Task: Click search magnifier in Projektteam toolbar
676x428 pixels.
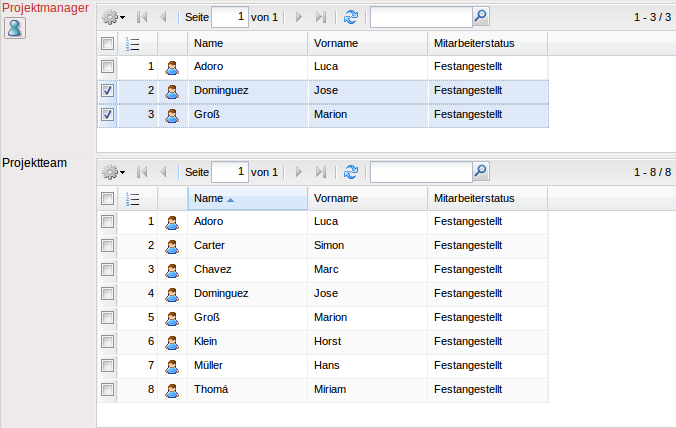Action: (x=480, y=172)
